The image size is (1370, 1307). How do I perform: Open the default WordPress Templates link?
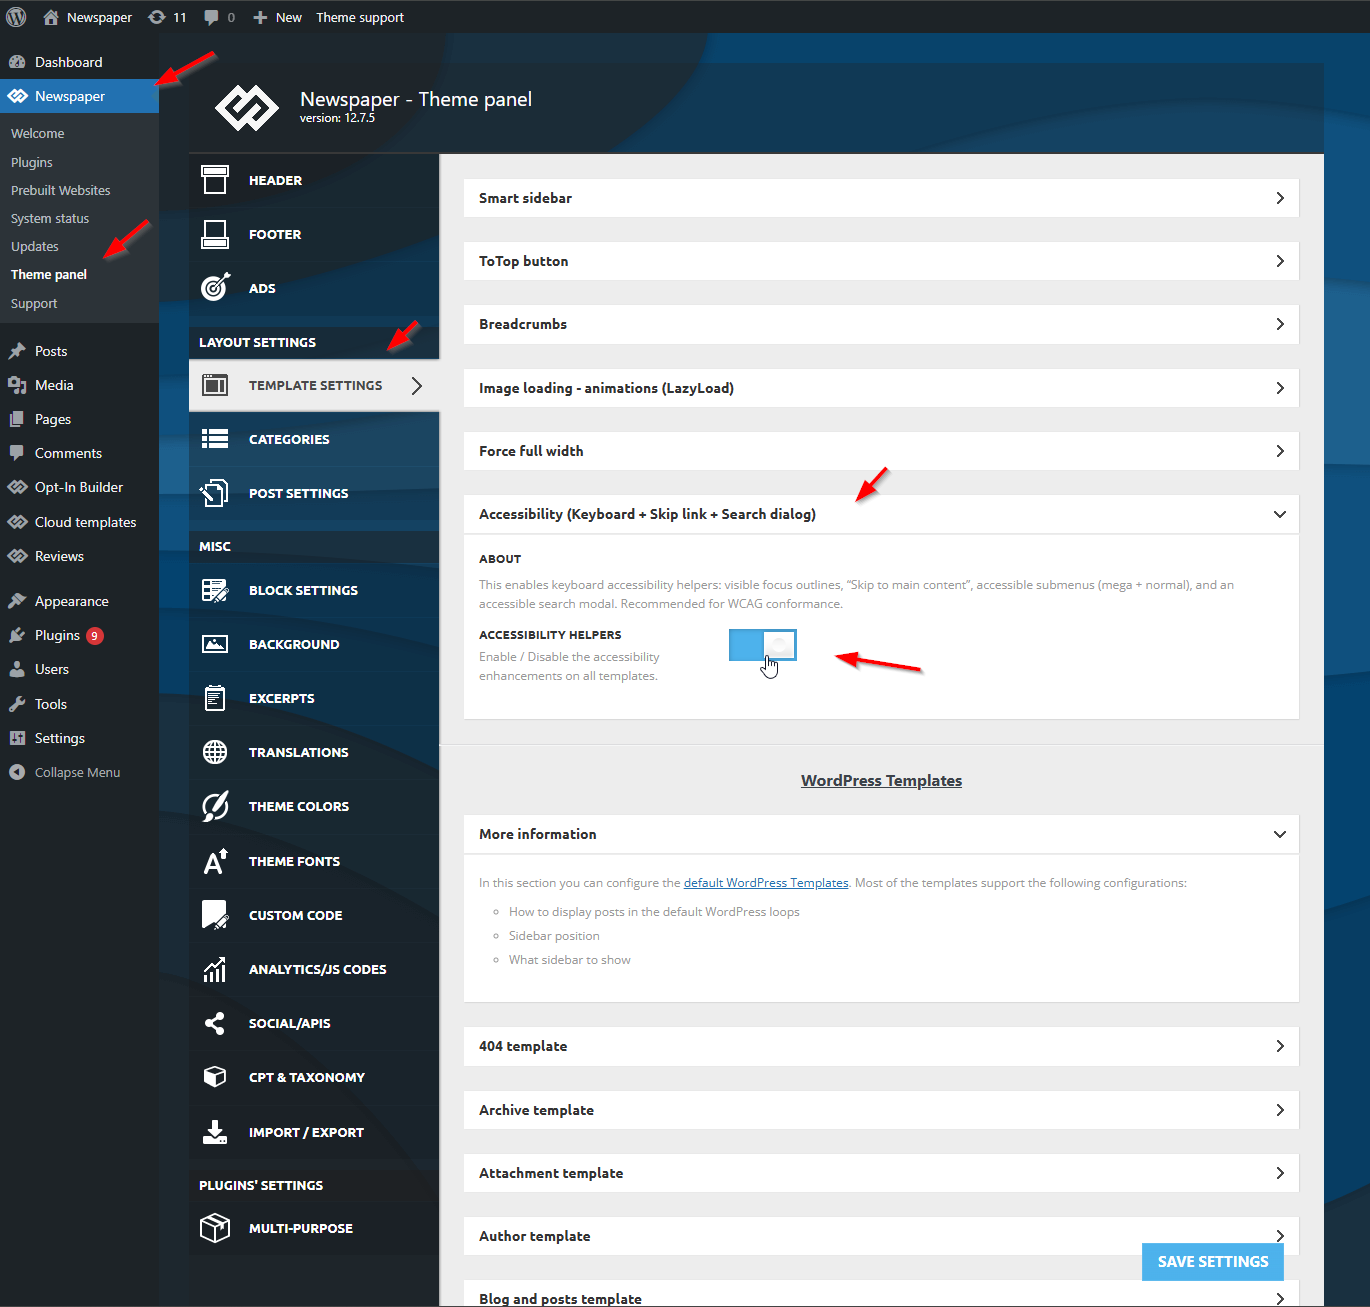coord(765,883)
